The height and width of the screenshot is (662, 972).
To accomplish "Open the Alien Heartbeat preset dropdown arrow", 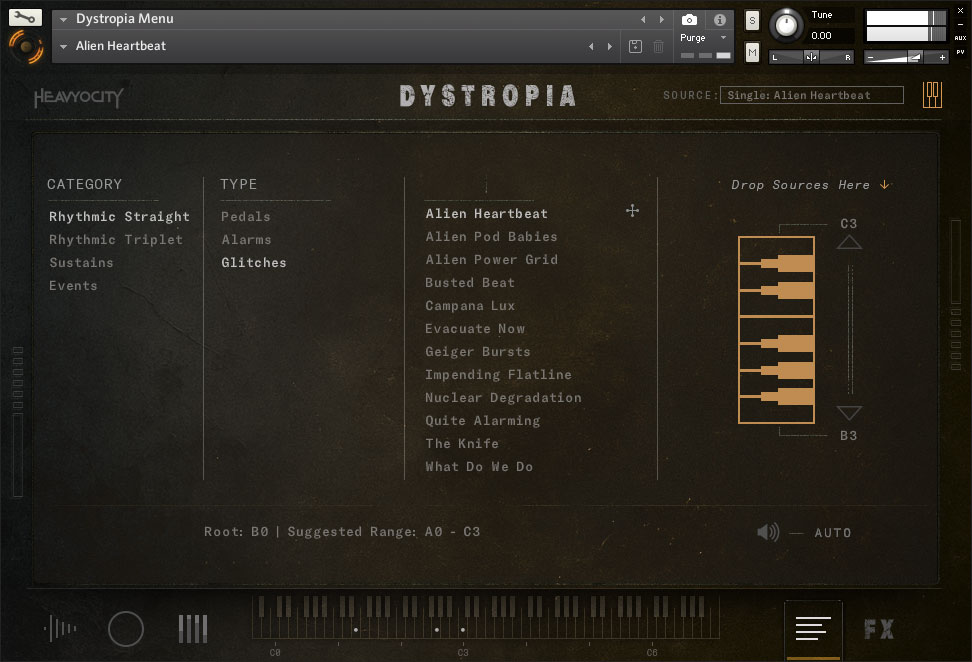I will (64, 46).
